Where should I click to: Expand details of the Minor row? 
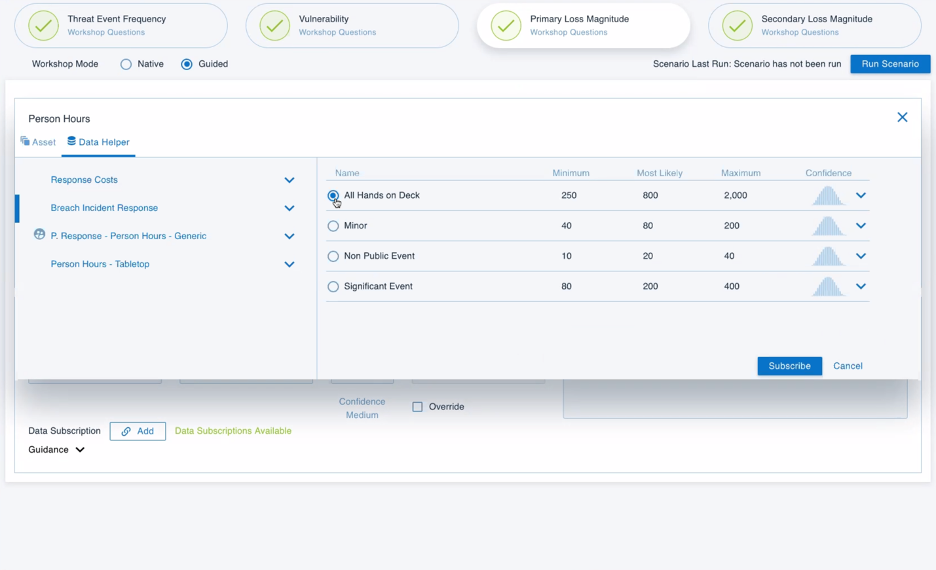861,226
